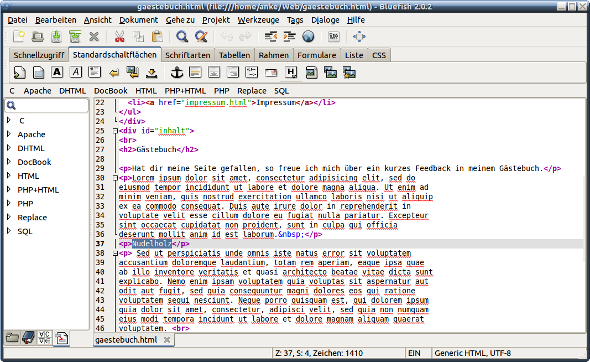Viewport: 590px width, 362px height.
Task: Click the Save As toolbar icon
Action: [x=75, y=37]
